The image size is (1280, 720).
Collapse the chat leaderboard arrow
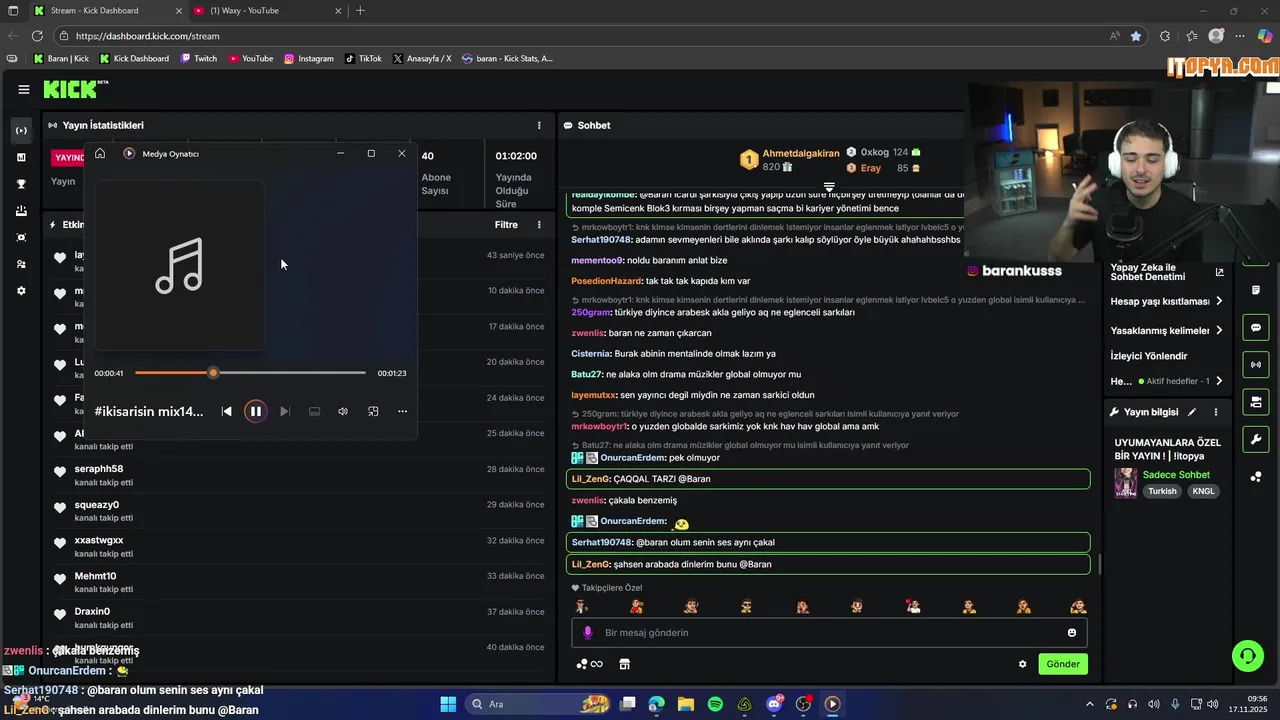829,187
